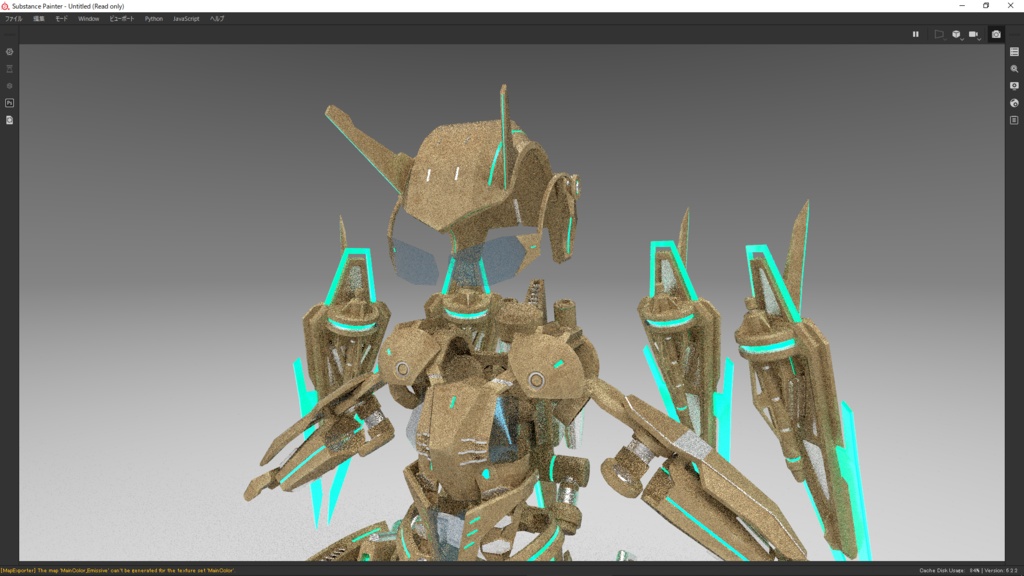Click the video camera icon in top toolbar
The image size is (1024, 576).
[x=974, y=34]
